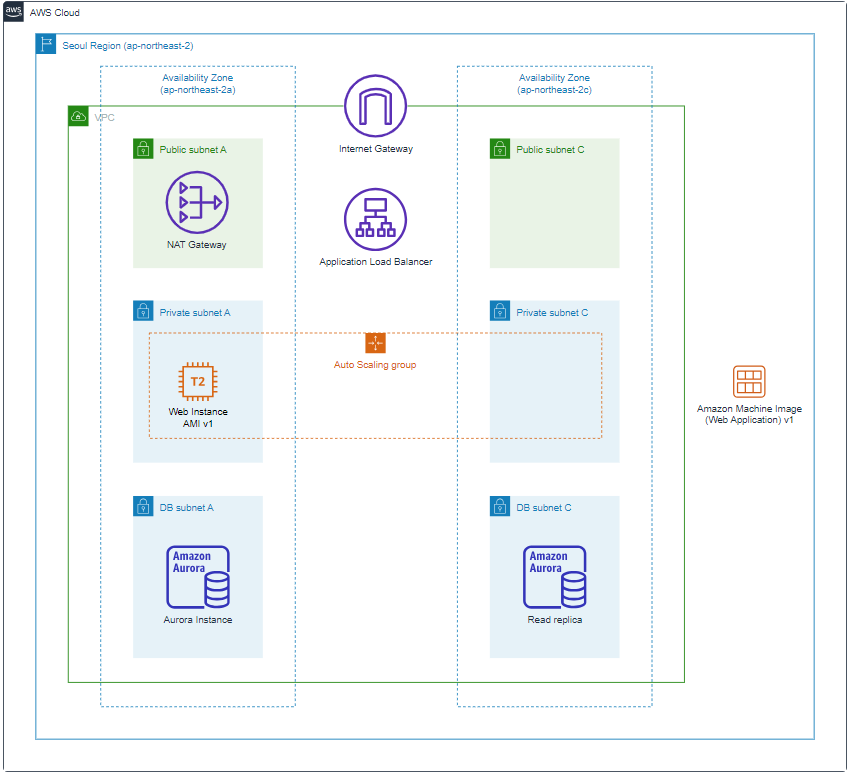Select the T2 Web Instance icon
Image resolution: width=848 pixels, height=776 pixels.
click(198, 381)
